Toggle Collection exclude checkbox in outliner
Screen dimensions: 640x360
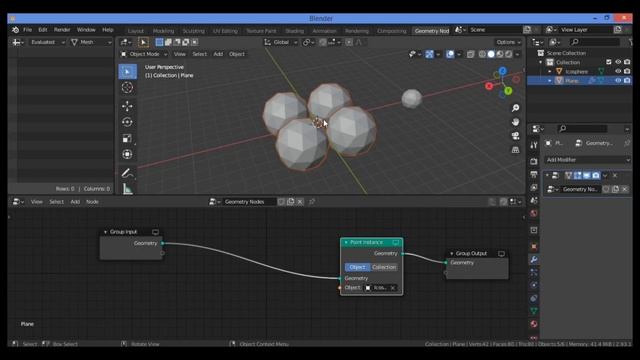coord(609,62)
